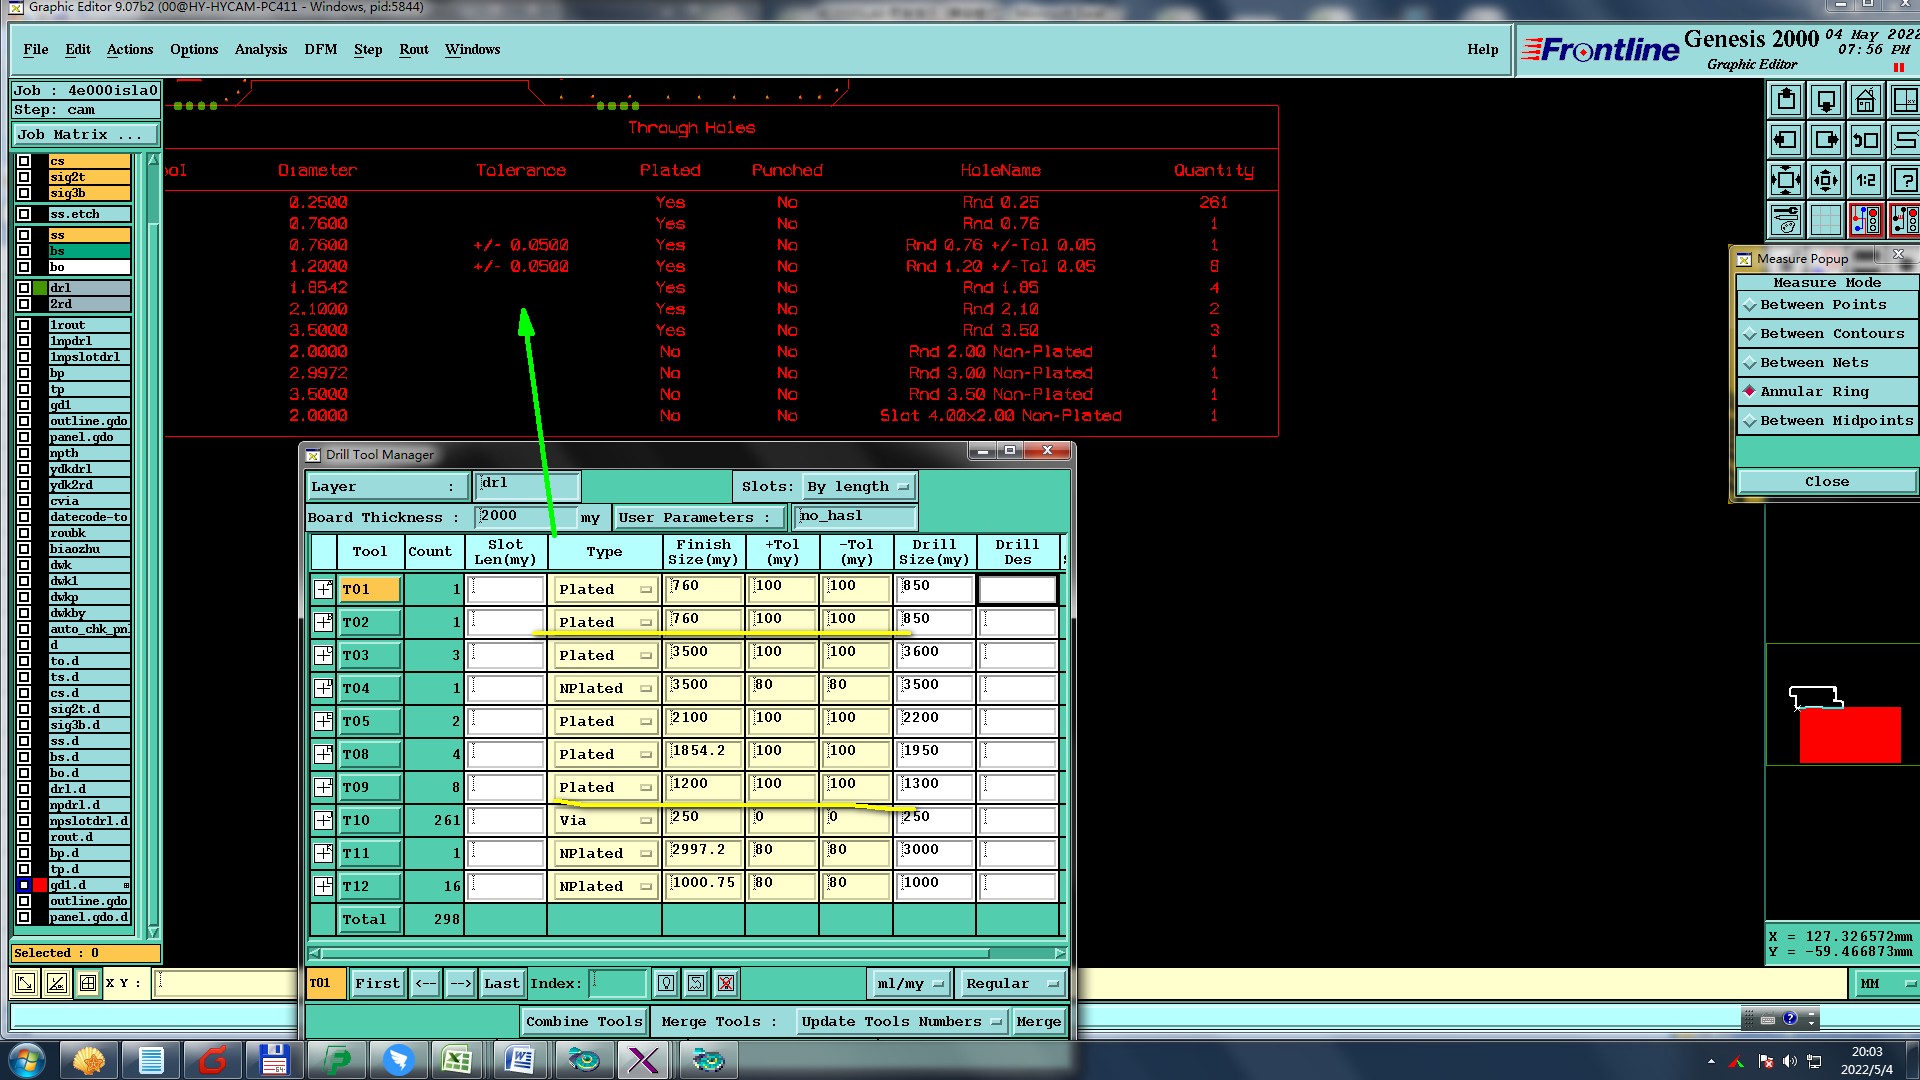The width and height of the screenshot is (1920, 1080).
Task: Open the Analysis menu
Action: point(261,49)
